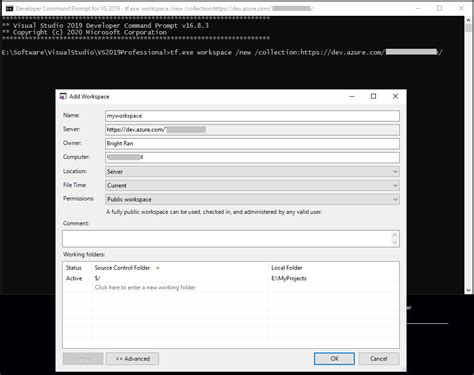This screenshot has width=474, height=375.
Task: Select the Active status cell
Action: click(74, 278)
